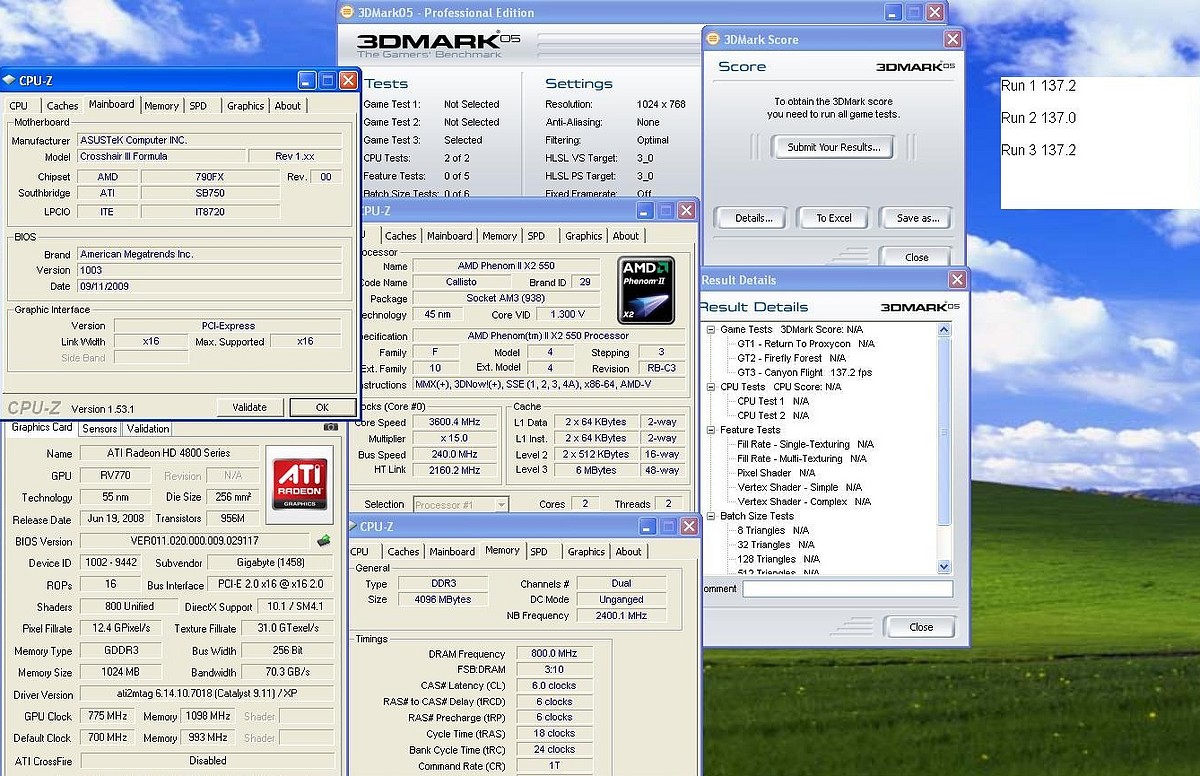The image size is (1200, 776).
Task: Select GT2 - Firefly Forest row
Action: coord(791,358)
